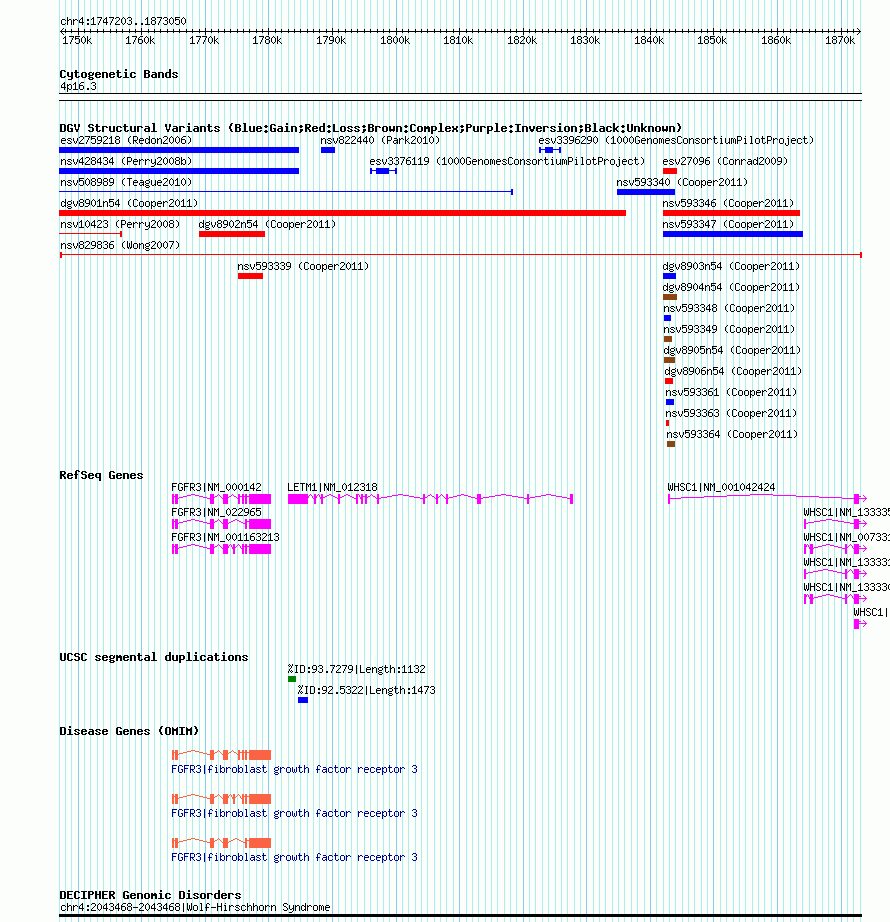Click nsv593347 (Cooper2011) blue gain bar

pyautogui.click(x=732, y=234)
